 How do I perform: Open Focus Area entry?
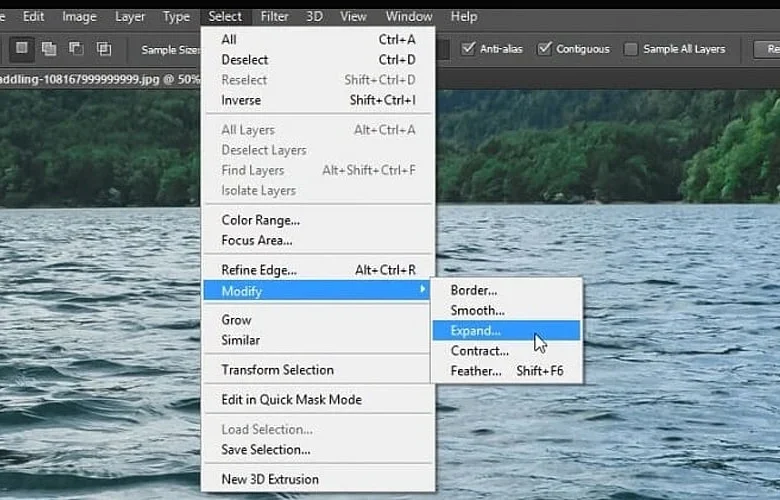(318, 240)
